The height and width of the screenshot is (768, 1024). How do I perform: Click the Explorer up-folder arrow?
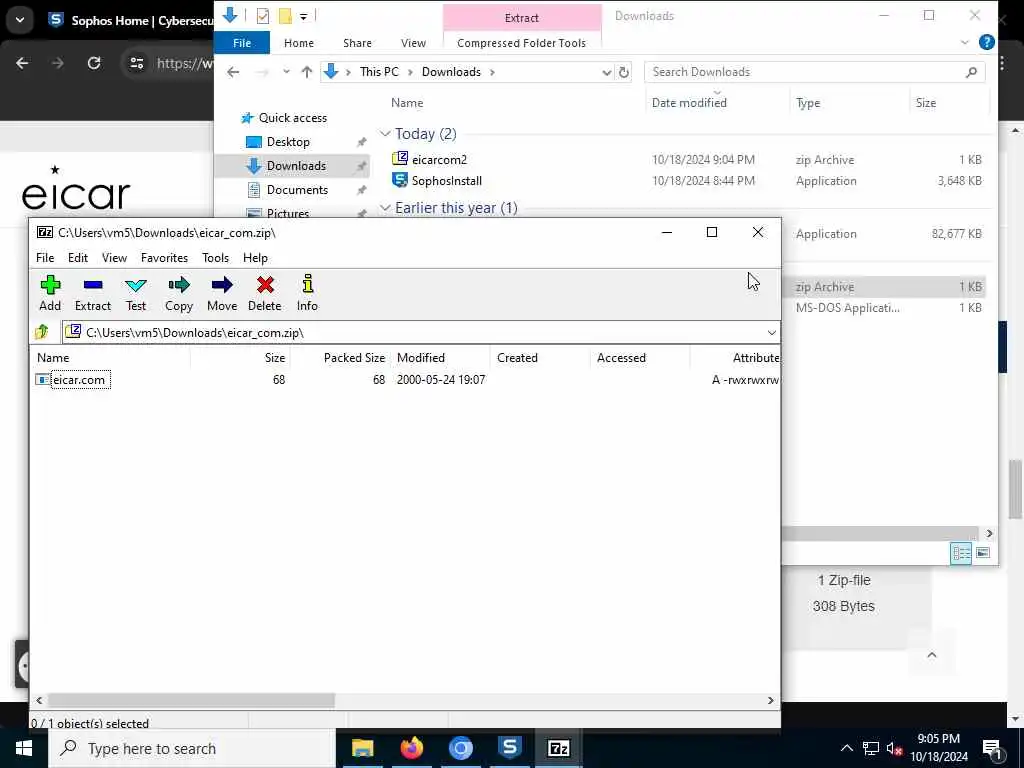[x=306, y=72]
